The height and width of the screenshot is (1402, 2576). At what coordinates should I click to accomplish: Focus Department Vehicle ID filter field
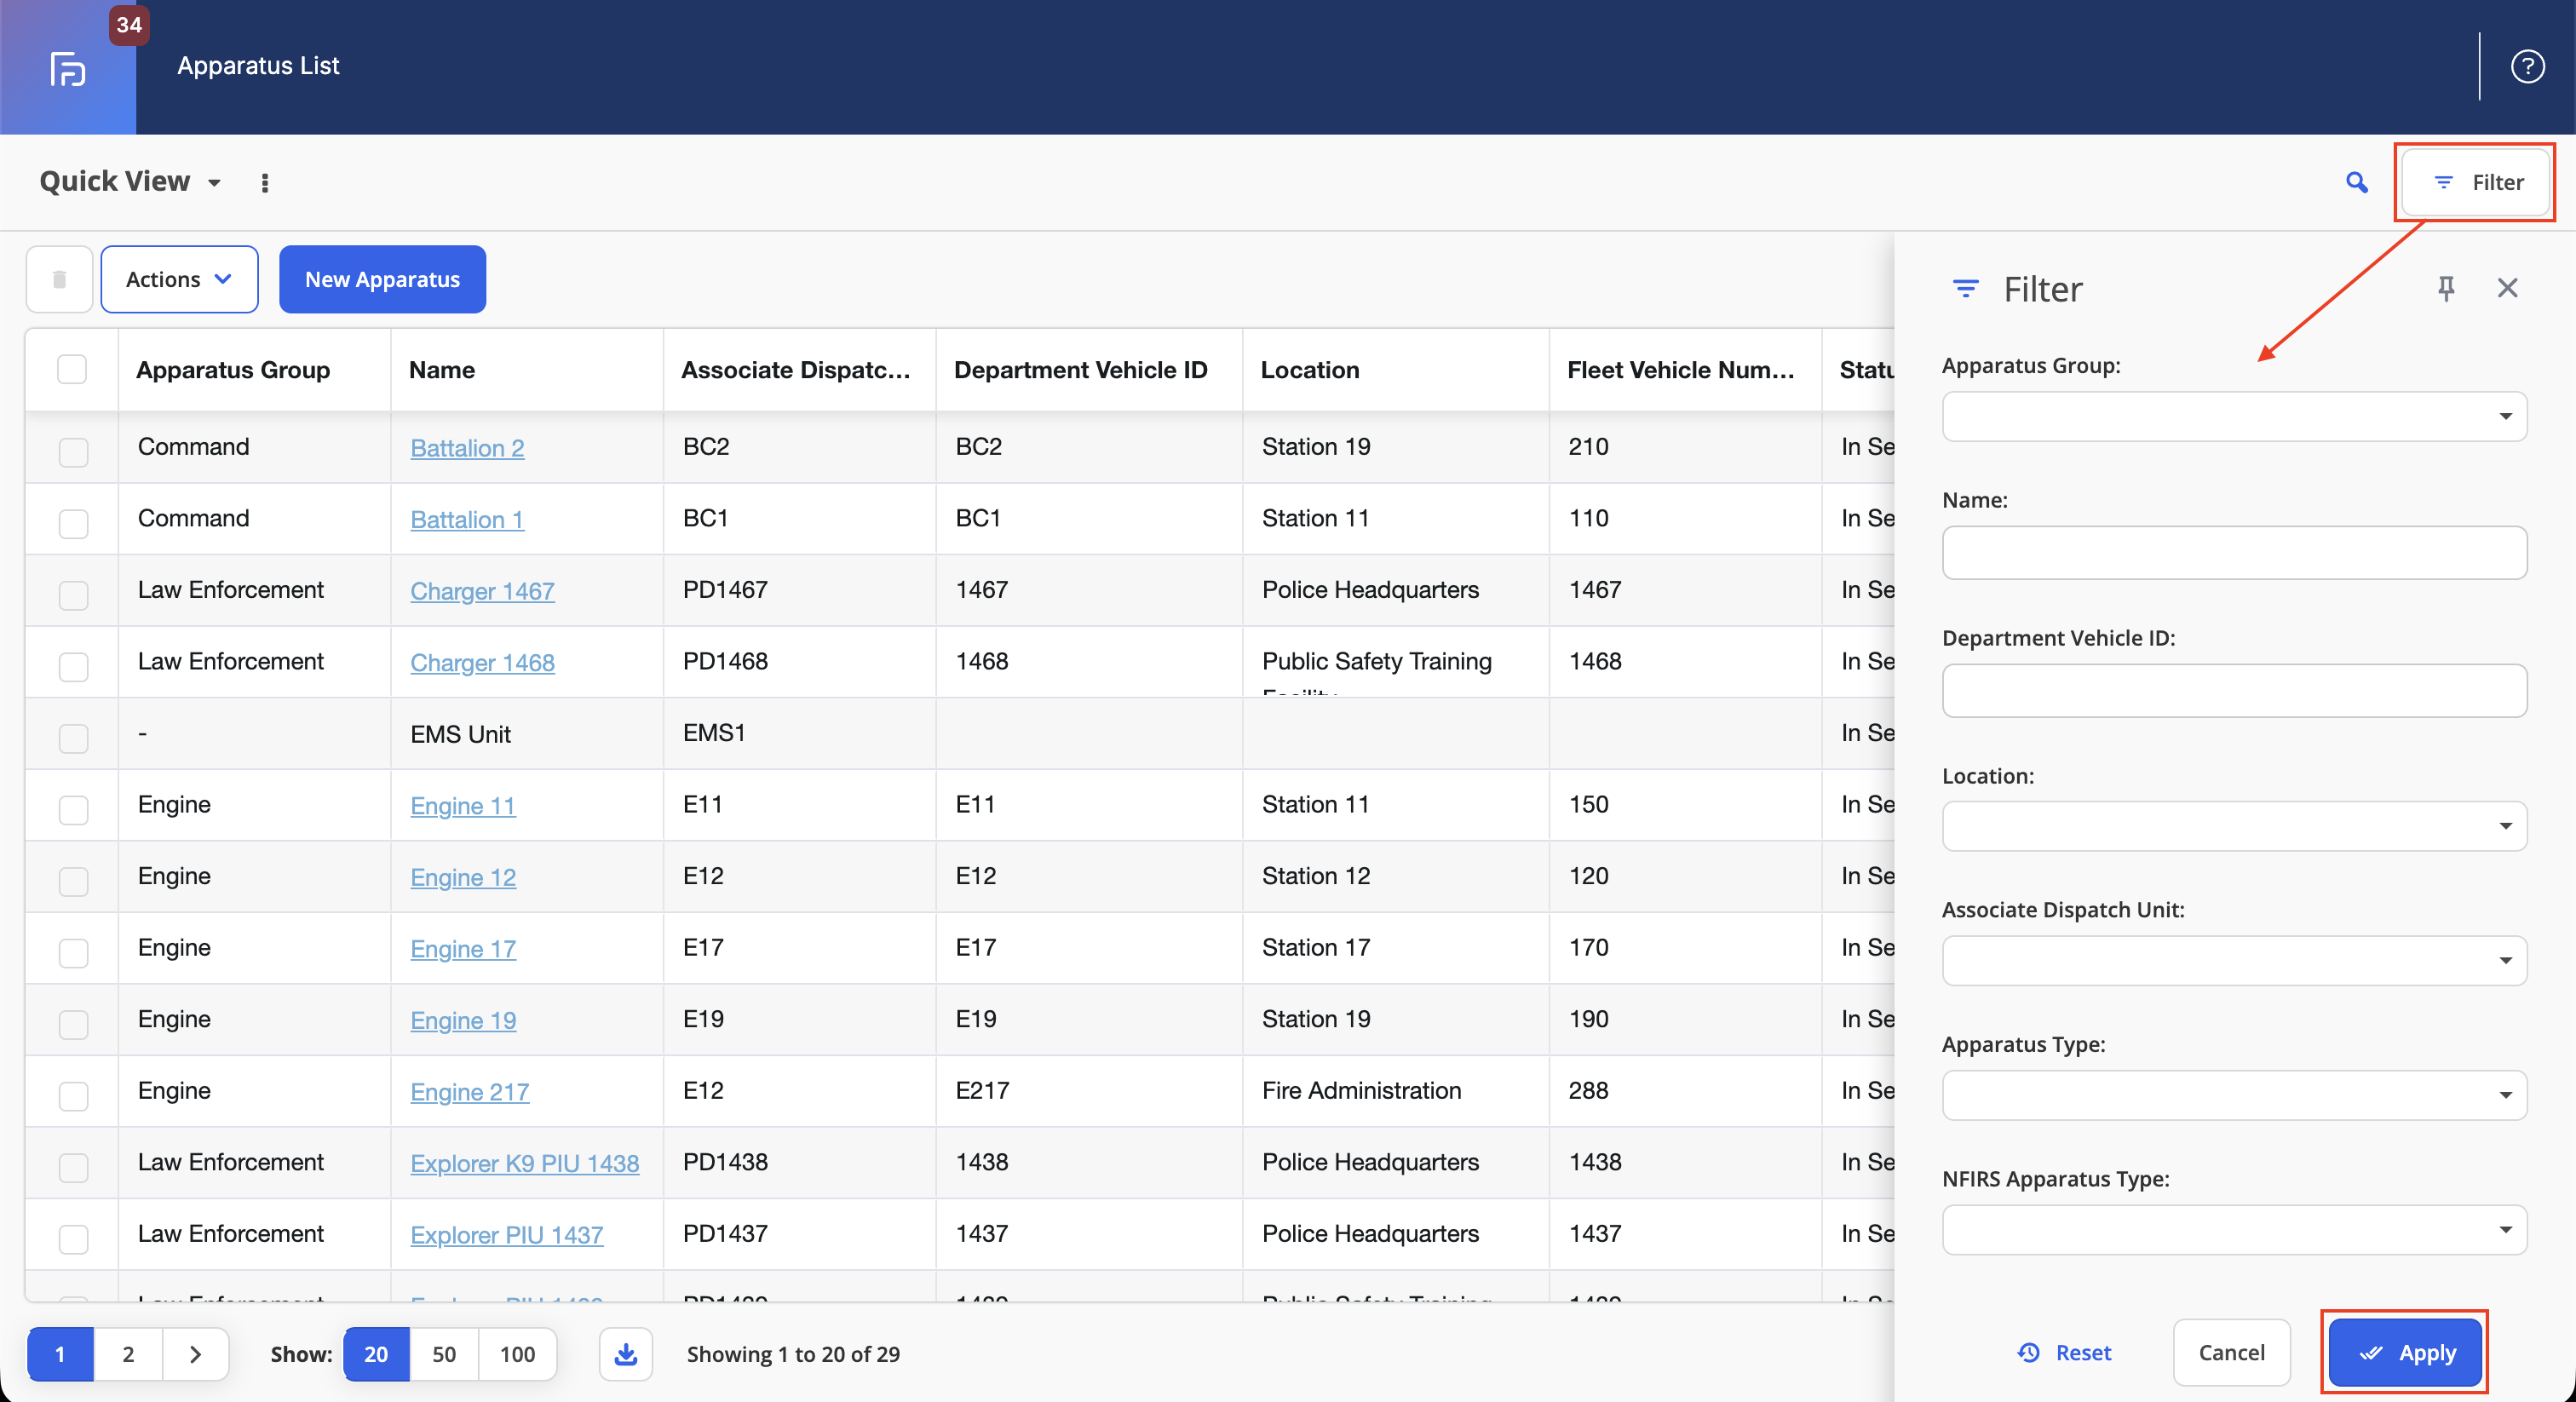click(x=2234, y=690)
